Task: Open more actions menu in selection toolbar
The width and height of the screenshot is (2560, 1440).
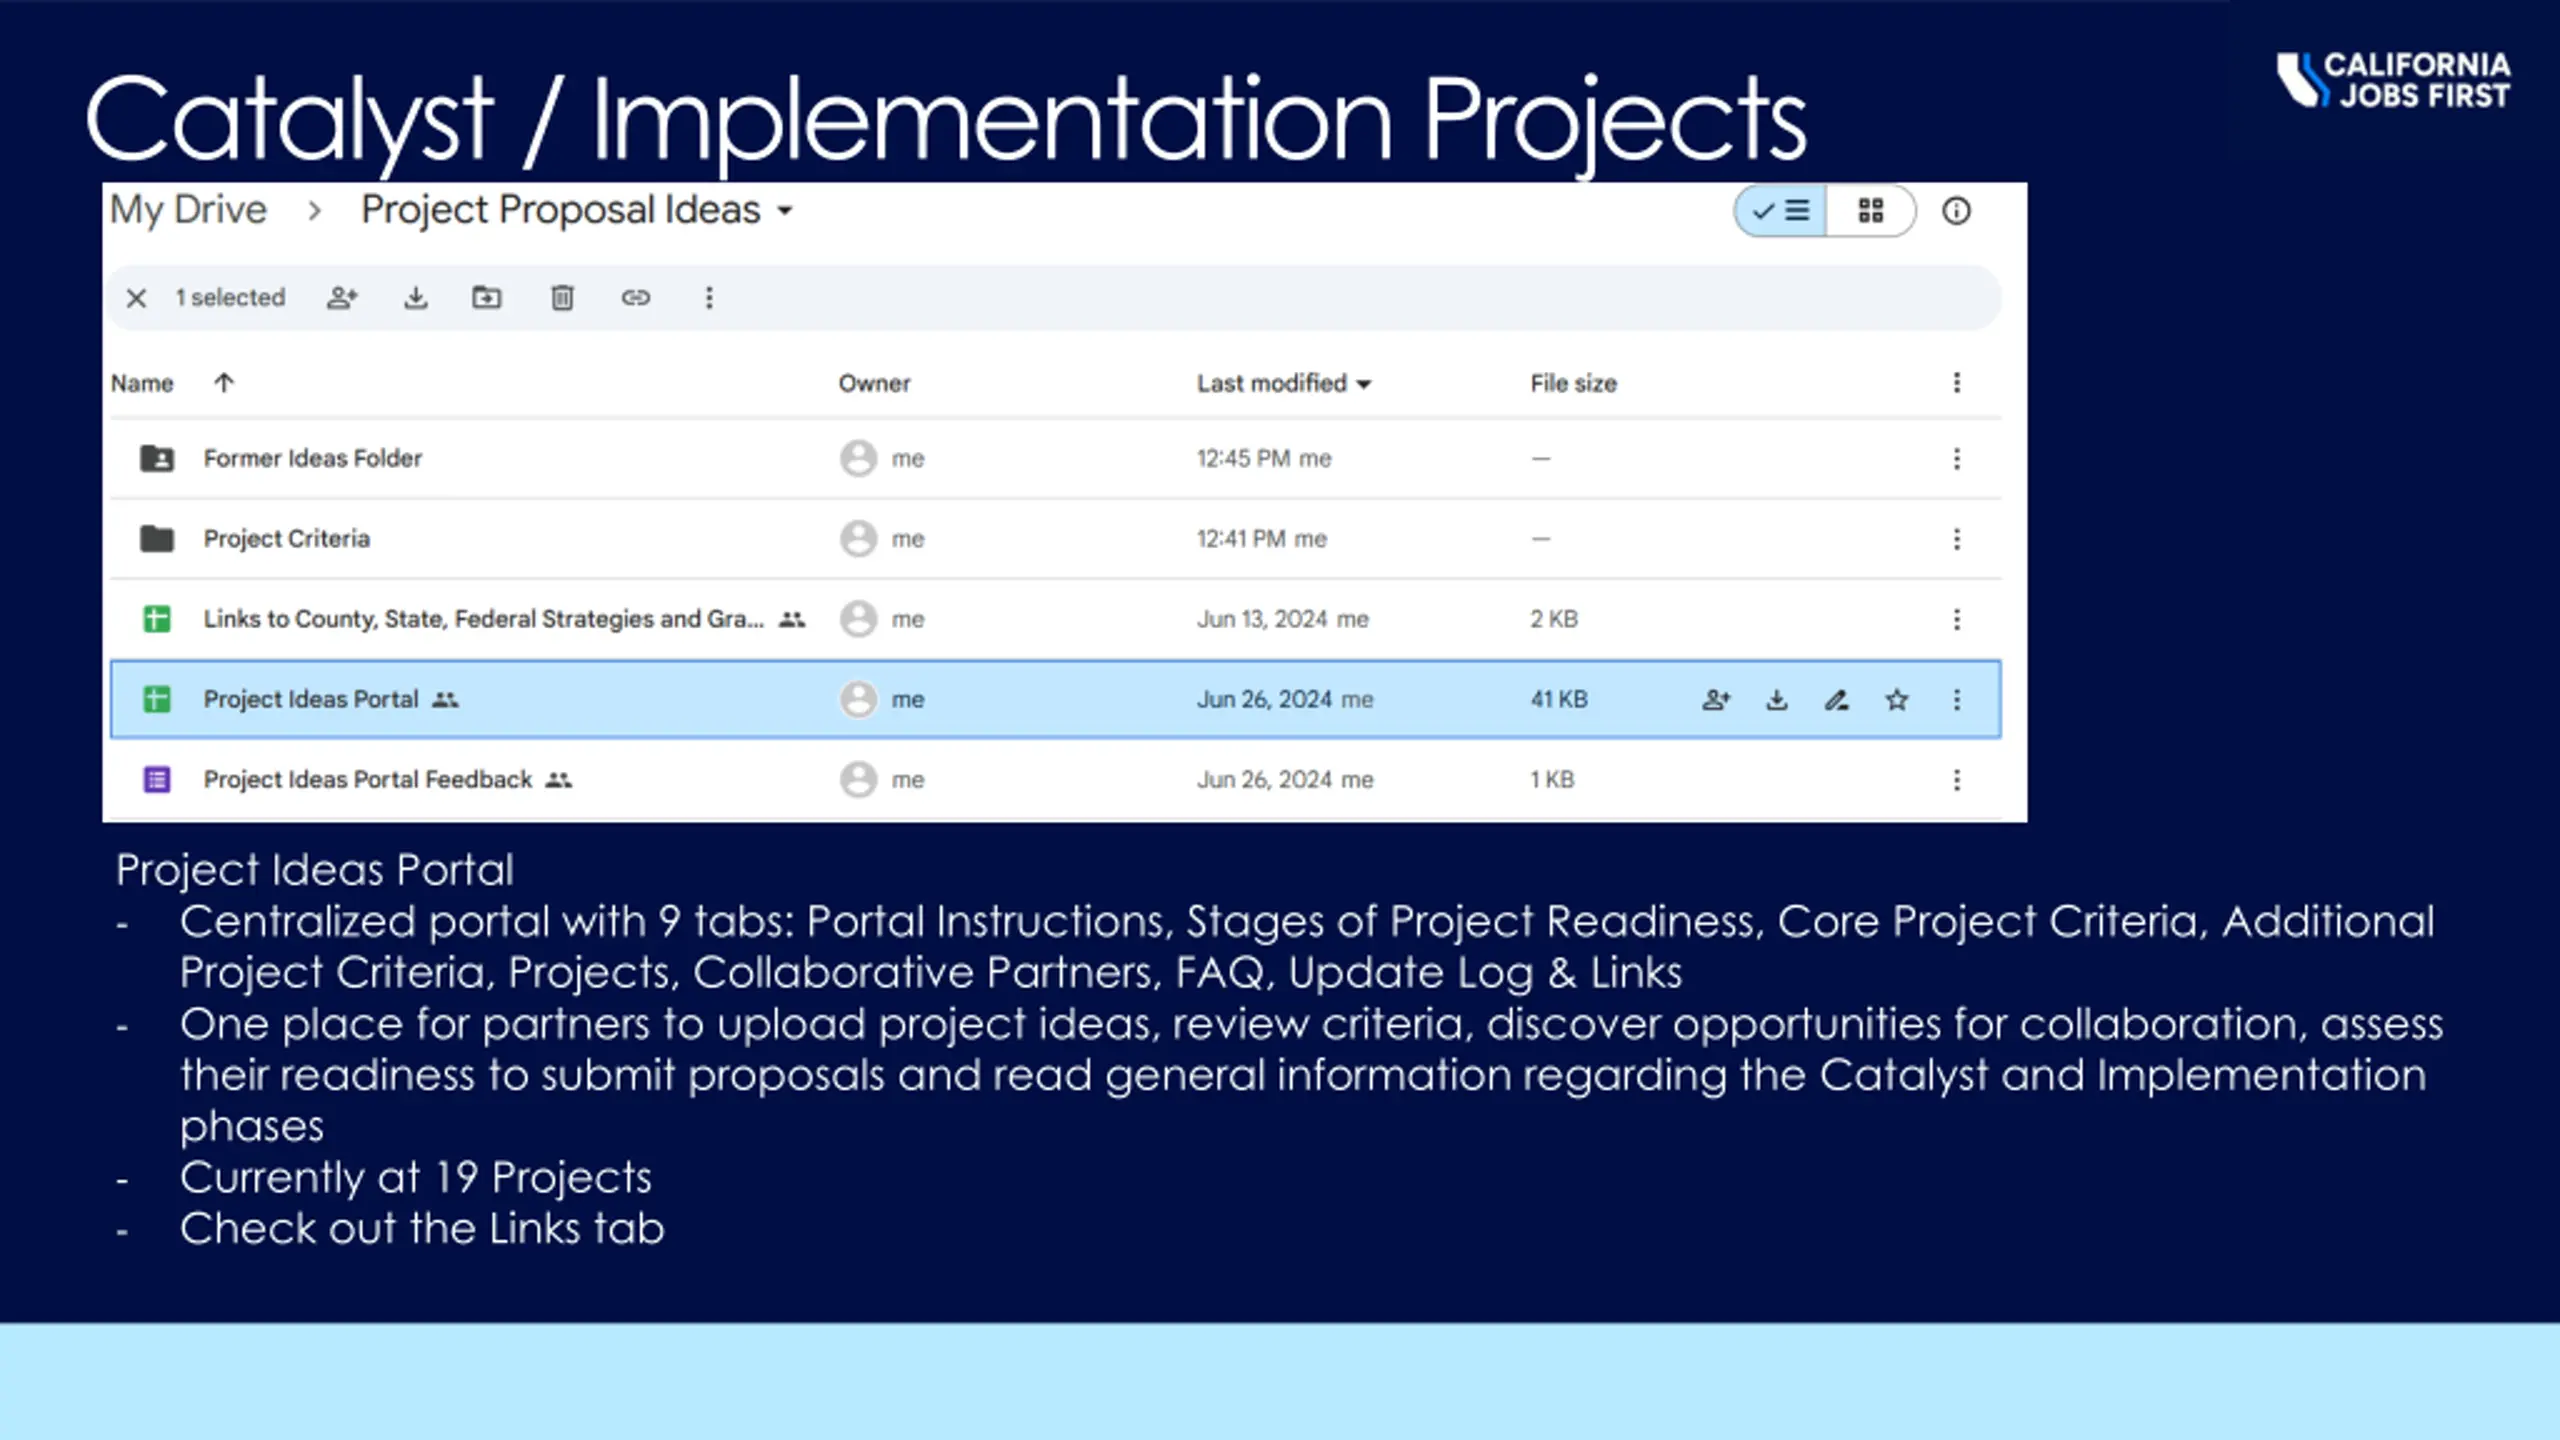Action: click(x=709, y=298)
